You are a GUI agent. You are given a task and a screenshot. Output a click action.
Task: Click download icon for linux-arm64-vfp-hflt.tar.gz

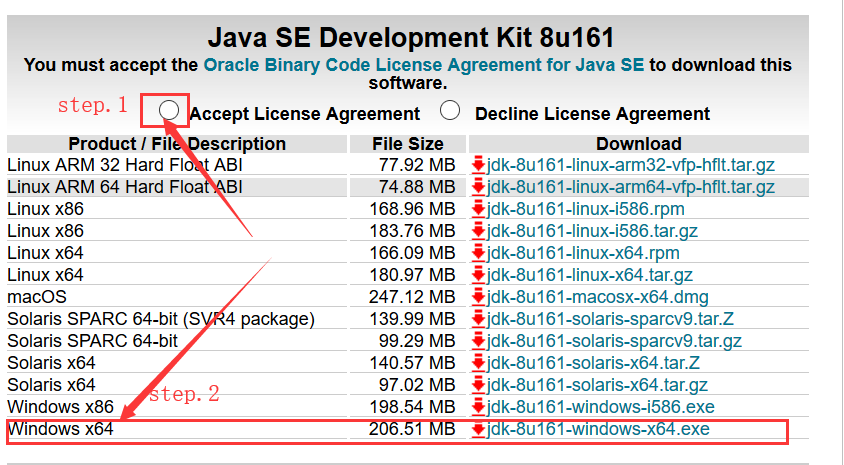click(478, 186)
